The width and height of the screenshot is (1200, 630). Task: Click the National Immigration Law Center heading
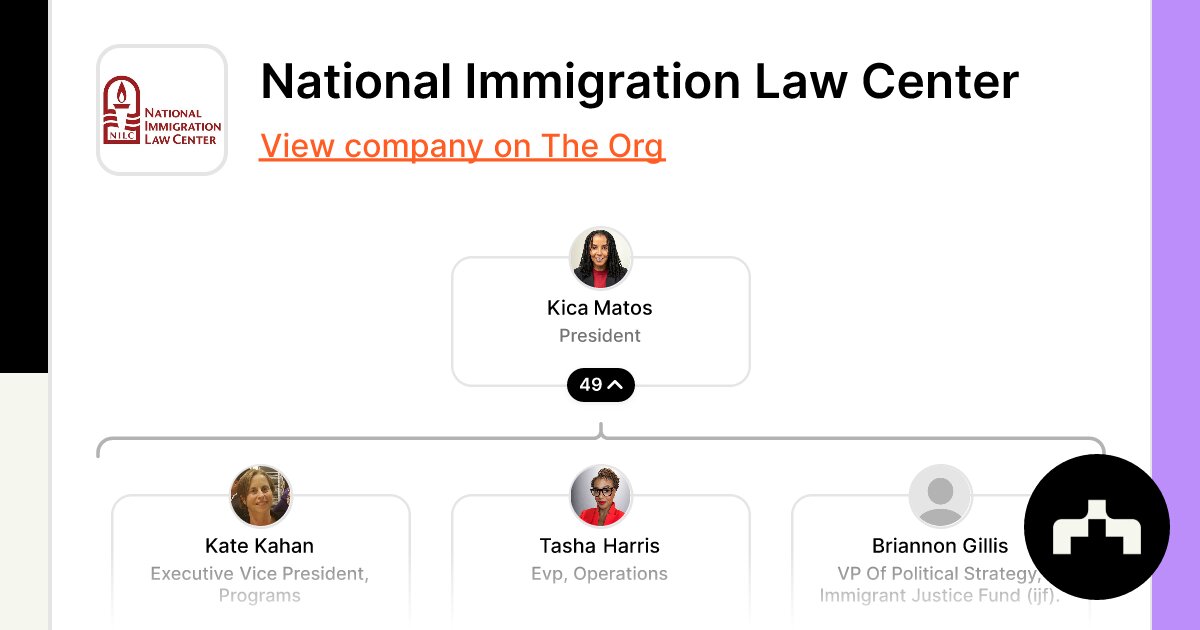[640, 82]
